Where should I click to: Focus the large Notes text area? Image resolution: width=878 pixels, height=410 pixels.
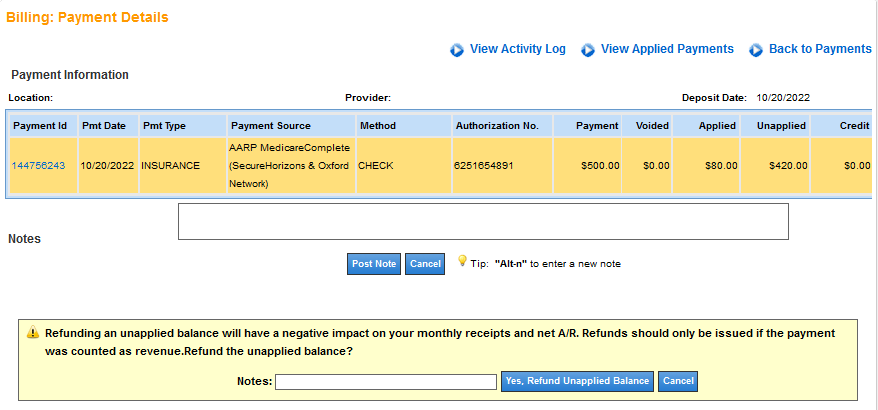(x=483, y=222)
